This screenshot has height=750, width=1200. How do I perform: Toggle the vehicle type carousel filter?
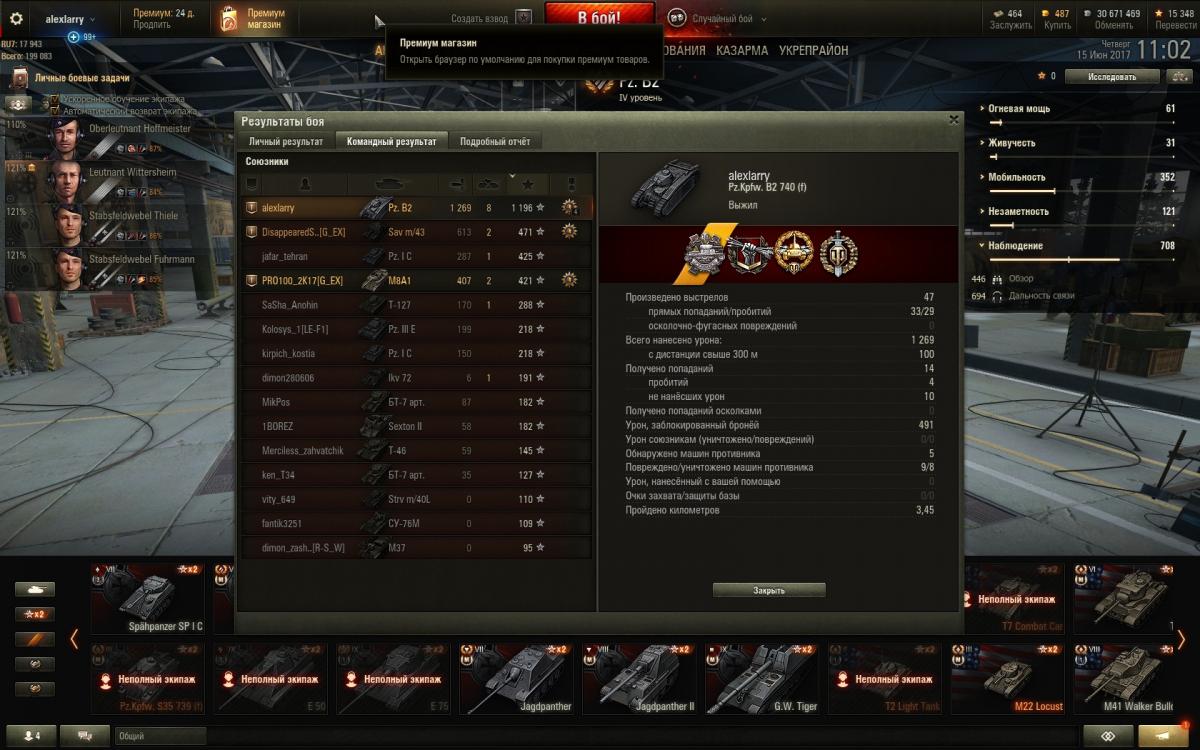[35, 589]
